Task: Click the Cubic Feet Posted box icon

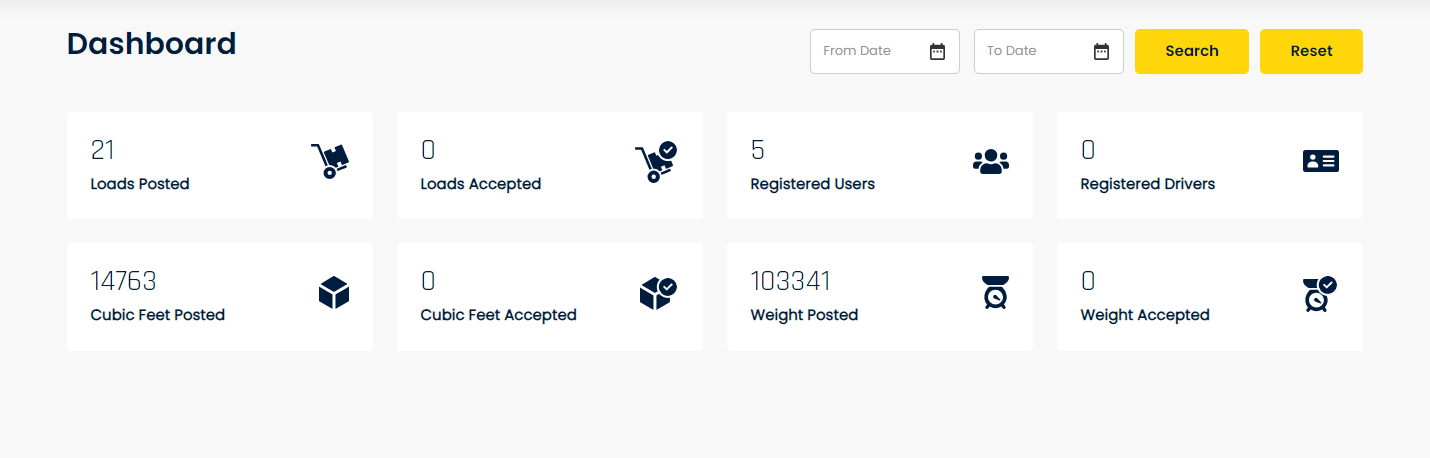Action: tap(333, 293)
